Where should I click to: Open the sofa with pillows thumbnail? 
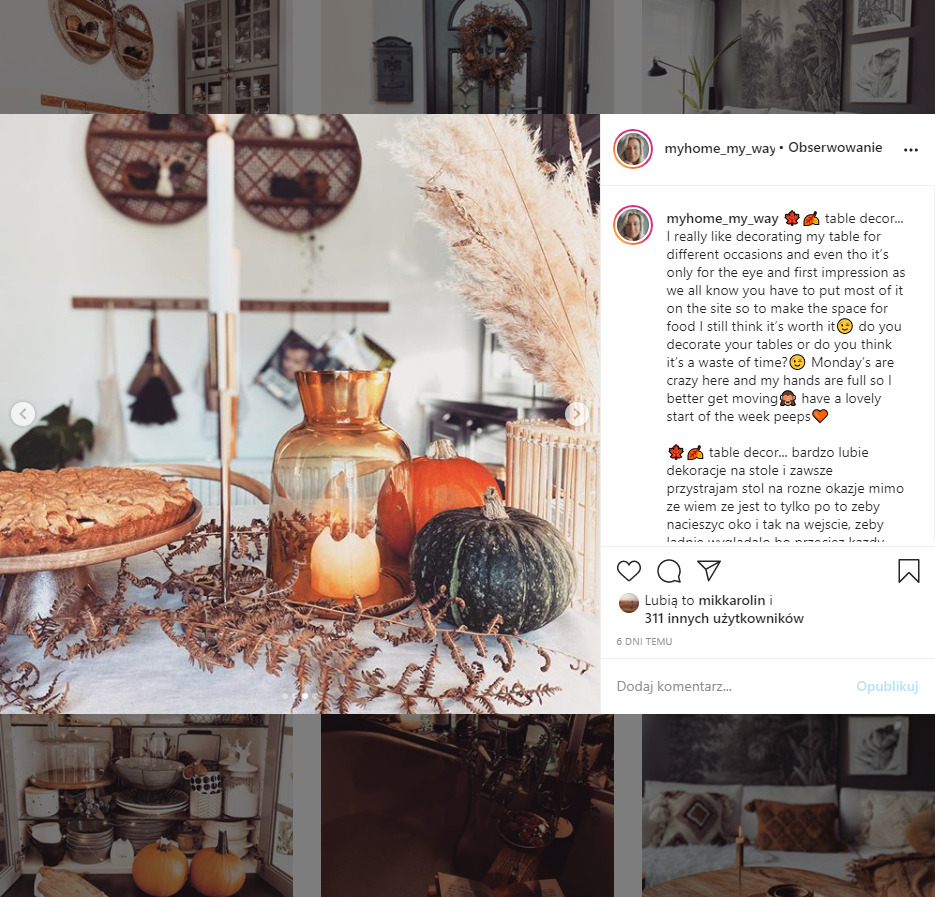click(788, 806)
